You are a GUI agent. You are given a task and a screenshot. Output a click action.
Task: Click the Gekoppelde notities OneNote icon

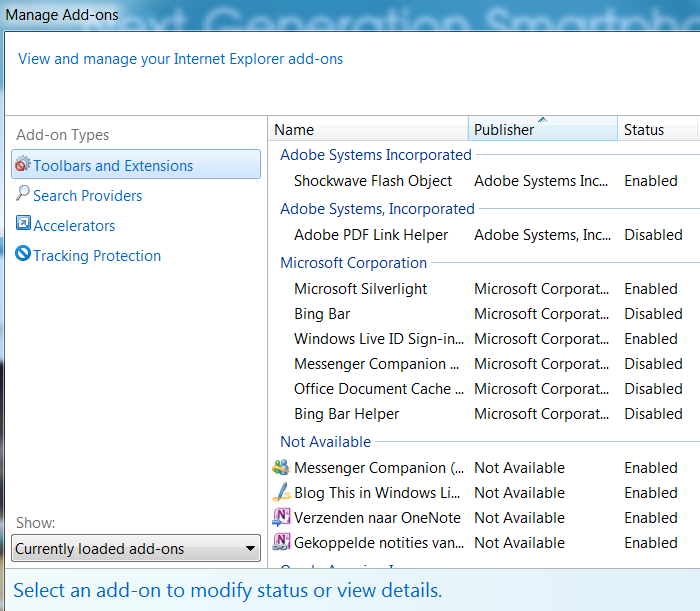pos(281,543)
